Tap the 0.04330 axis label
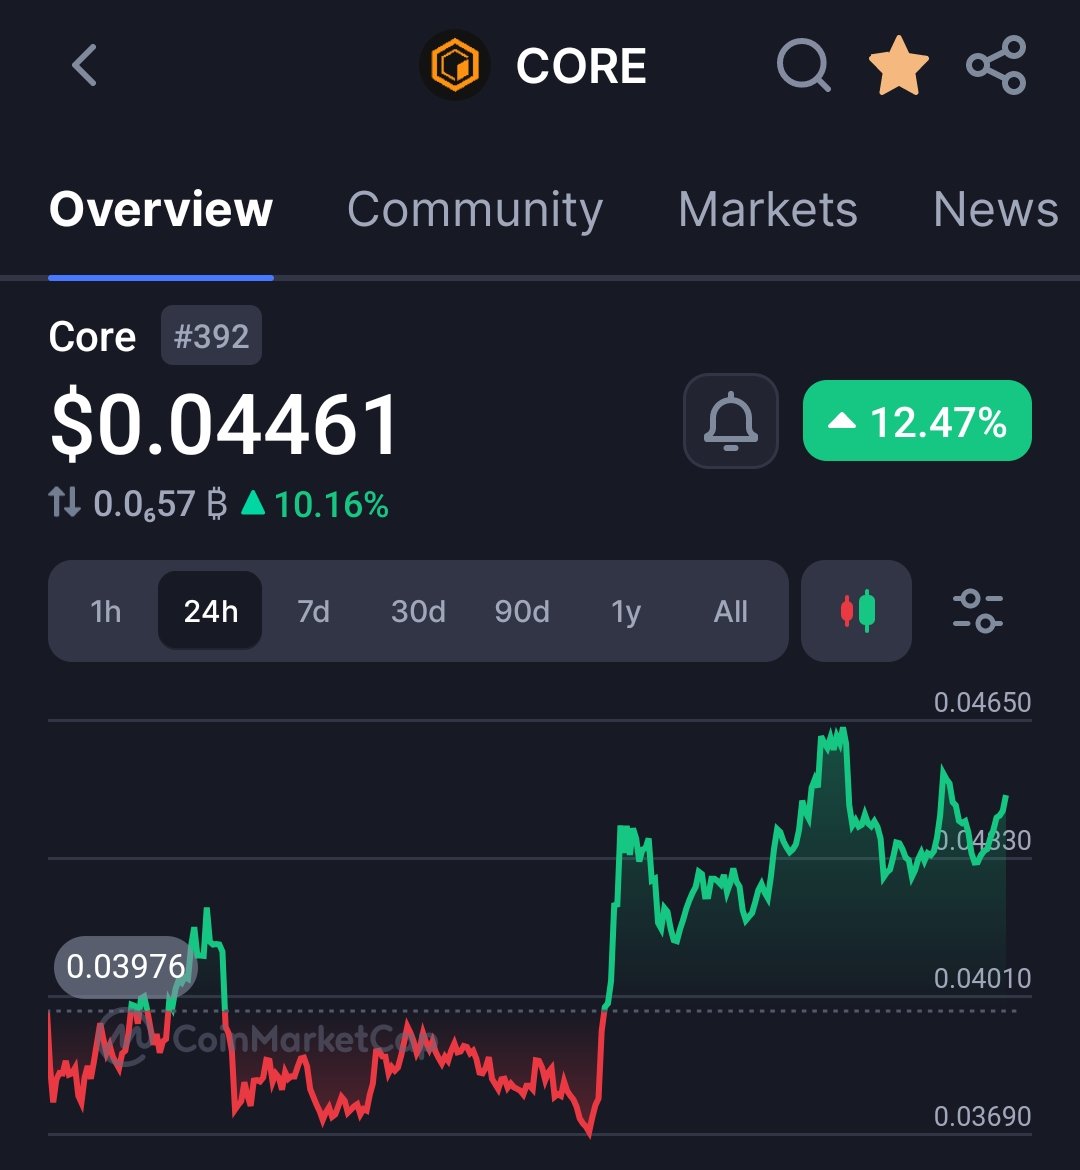 (982, 840)
